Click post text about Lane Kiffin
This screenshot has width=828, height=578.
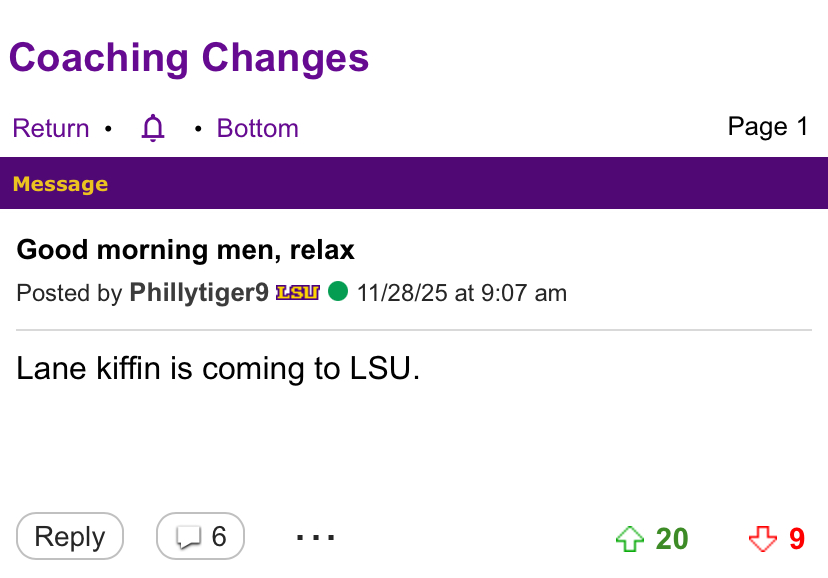click(x=218, y=369)
